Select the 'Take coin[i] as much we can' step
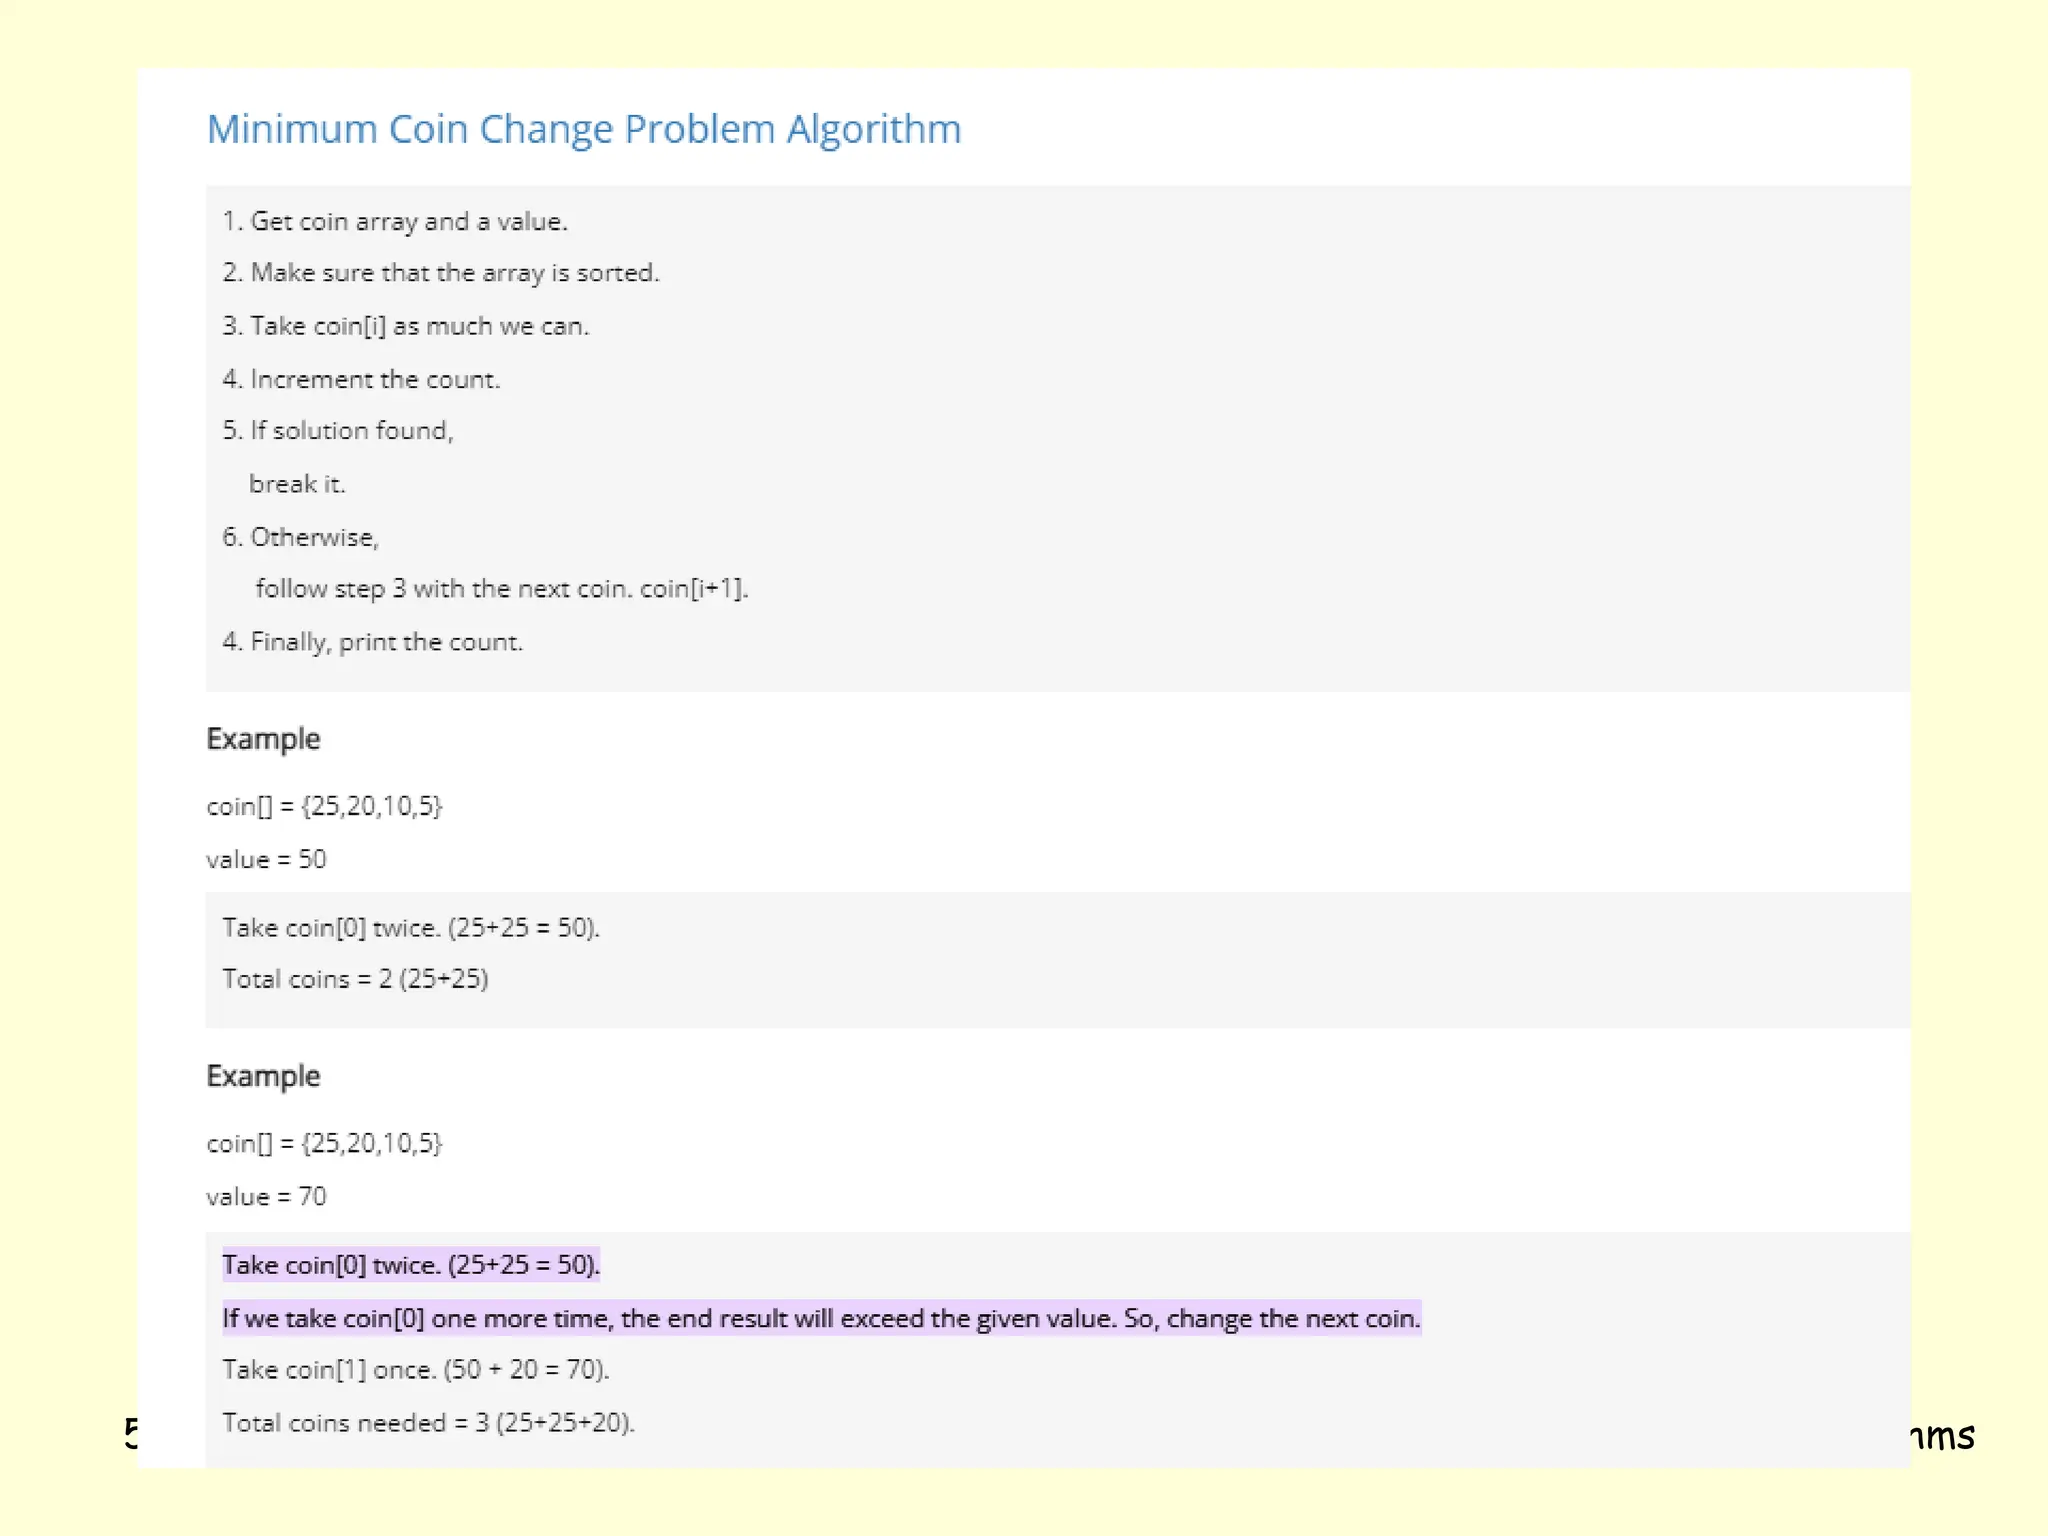Screen dimensions: 2048x1536 click(x=406, y=326)
